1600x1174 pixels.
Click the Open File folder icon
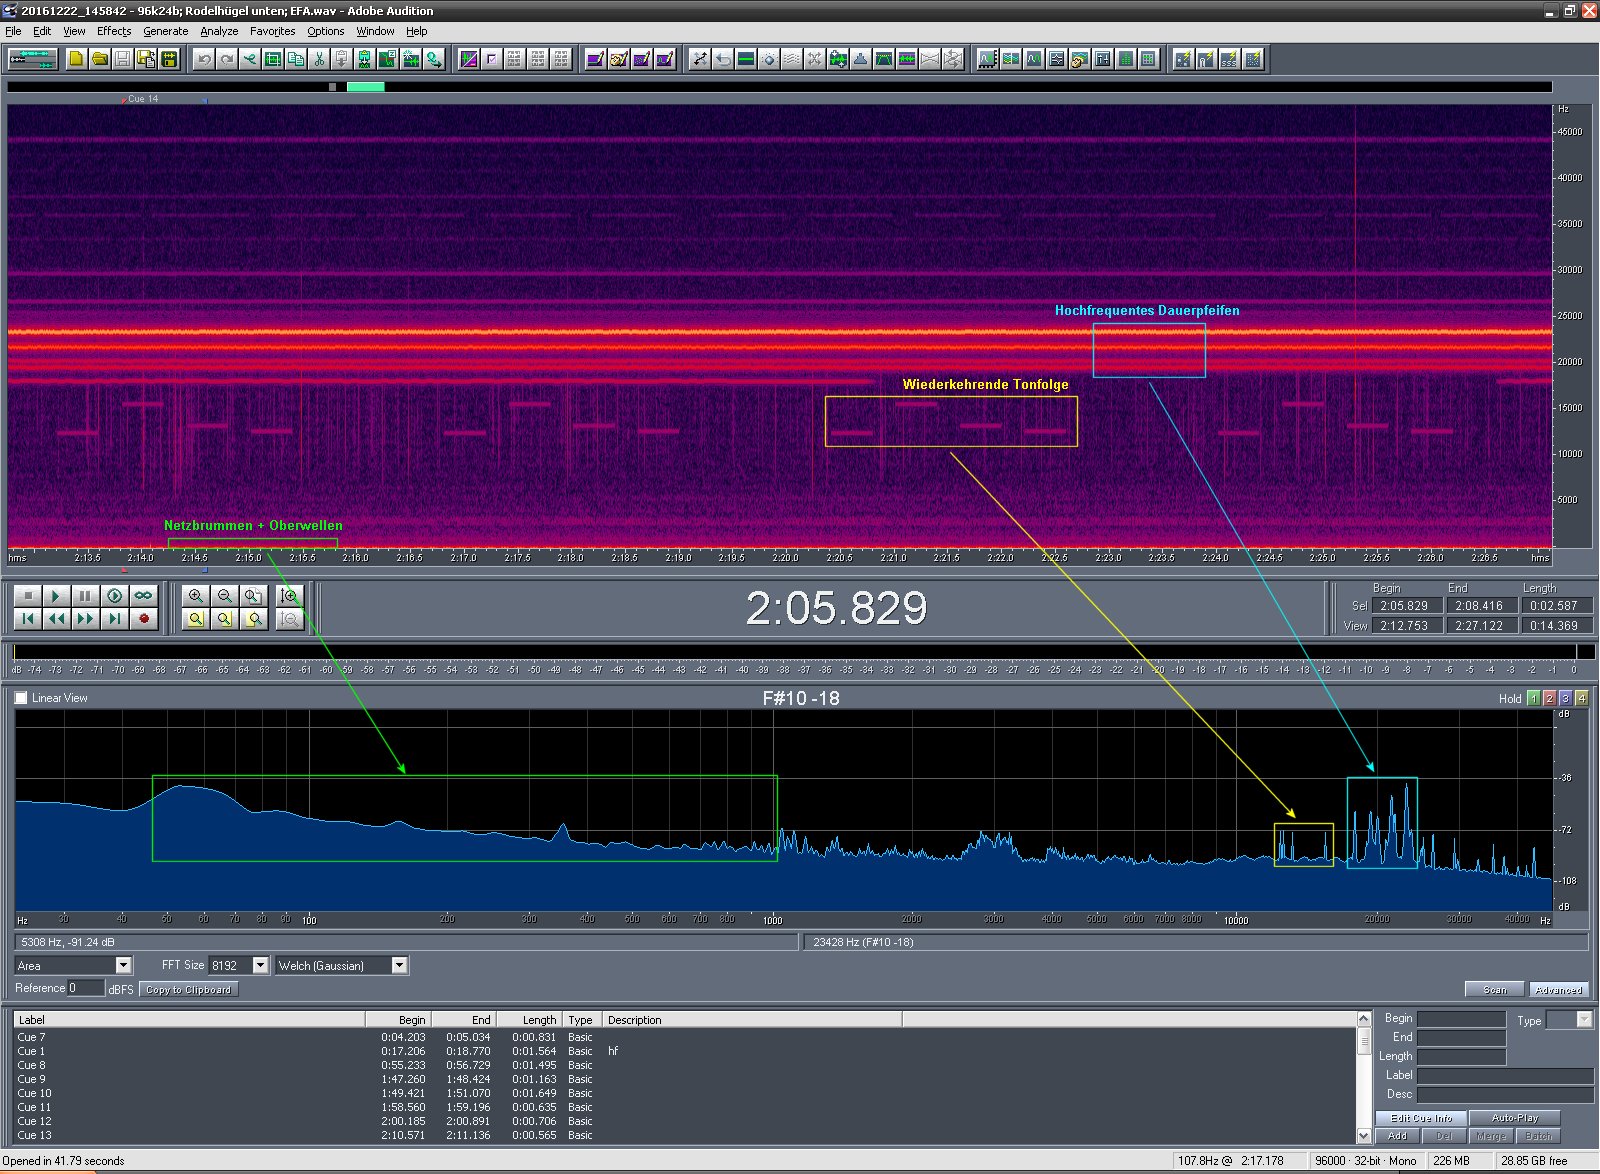pos(99,59)
